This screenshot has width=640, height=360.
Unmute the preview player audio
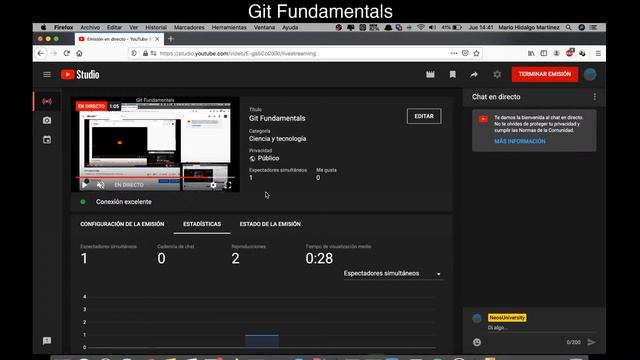(x=100, y=185)
